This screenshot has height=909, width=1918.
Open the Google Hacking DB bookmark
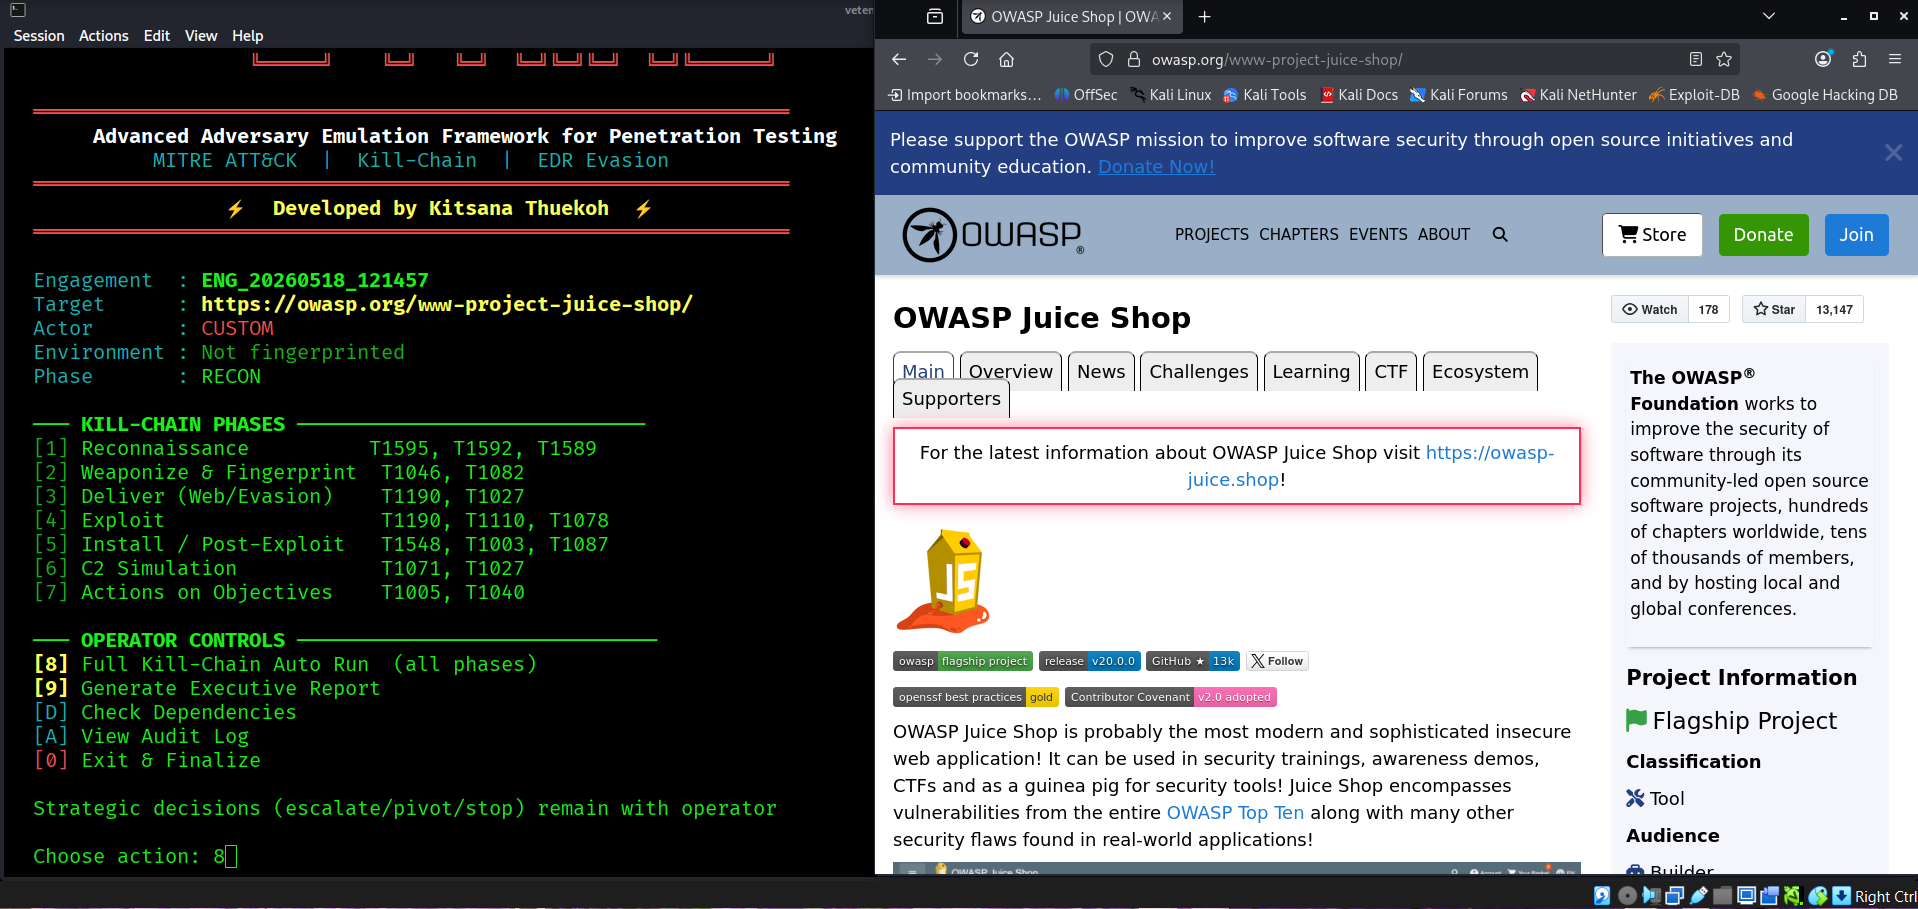[1825, 95]
